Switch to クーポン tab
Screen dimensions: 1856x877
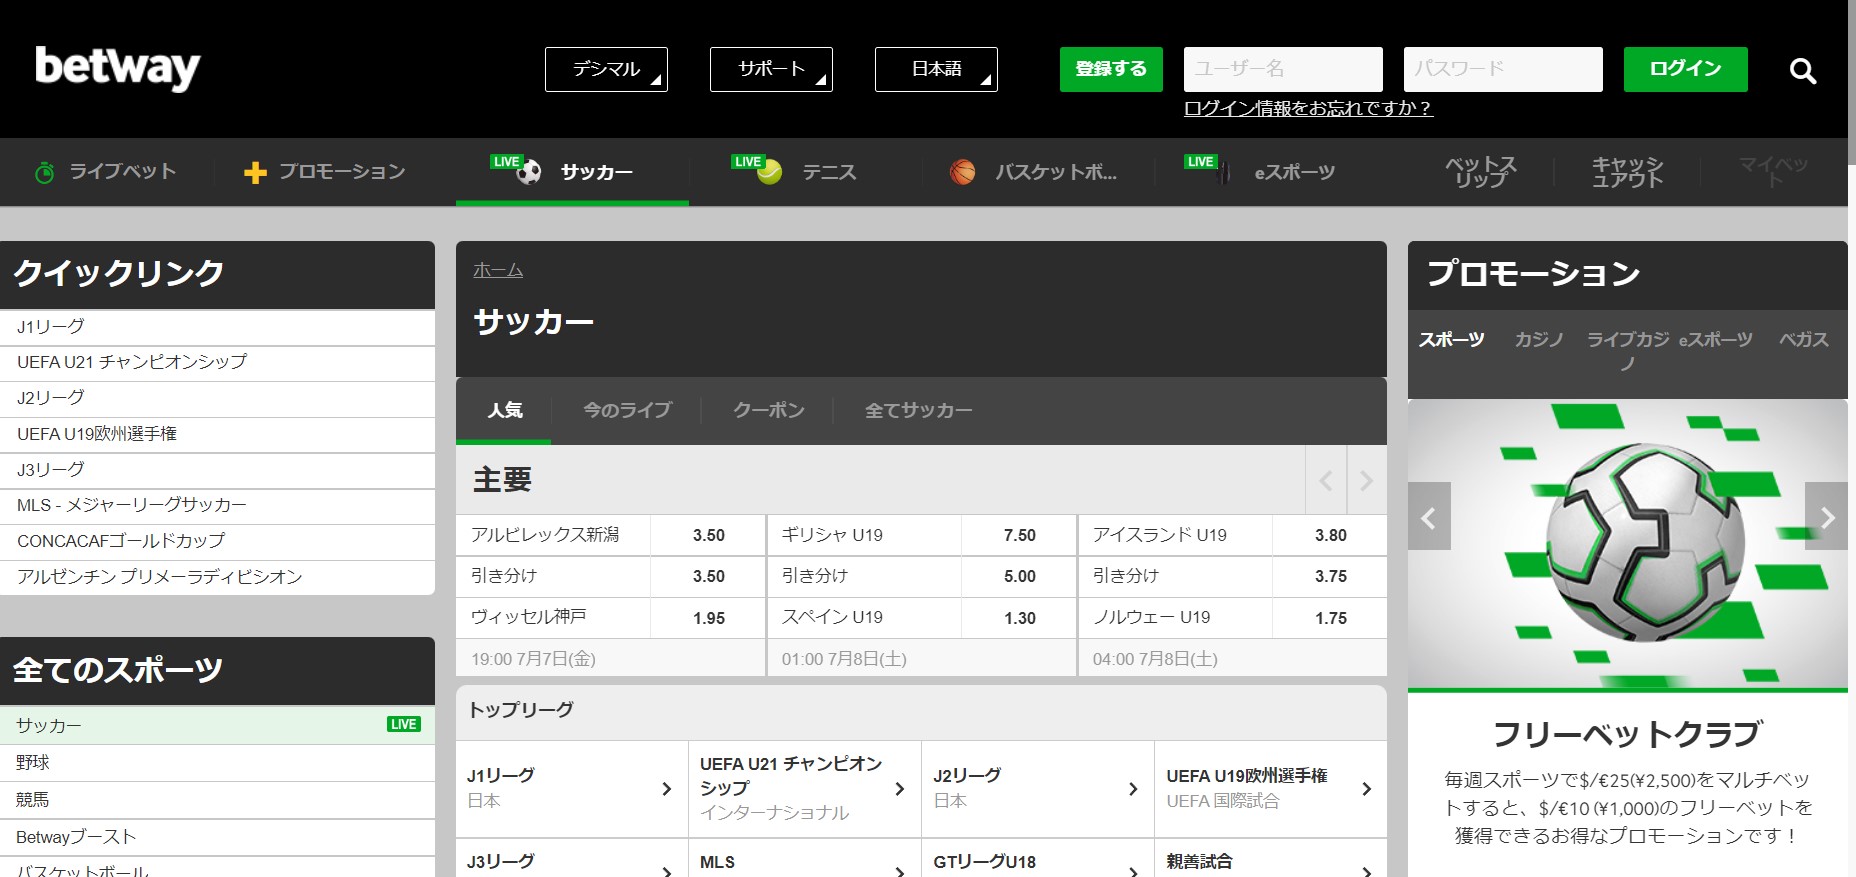768,410
